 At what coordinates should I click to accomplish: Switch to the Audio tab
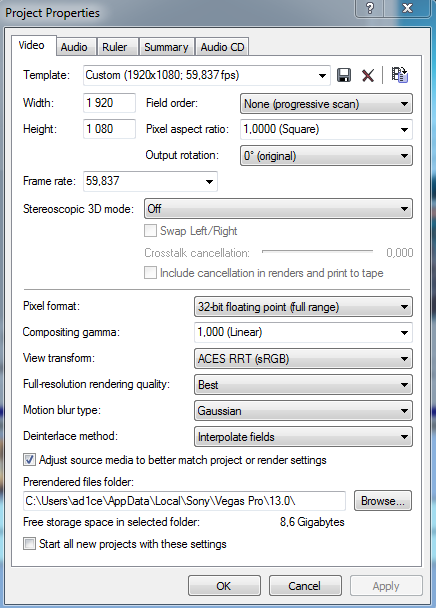pyautogui.click(x=74, y=47)
